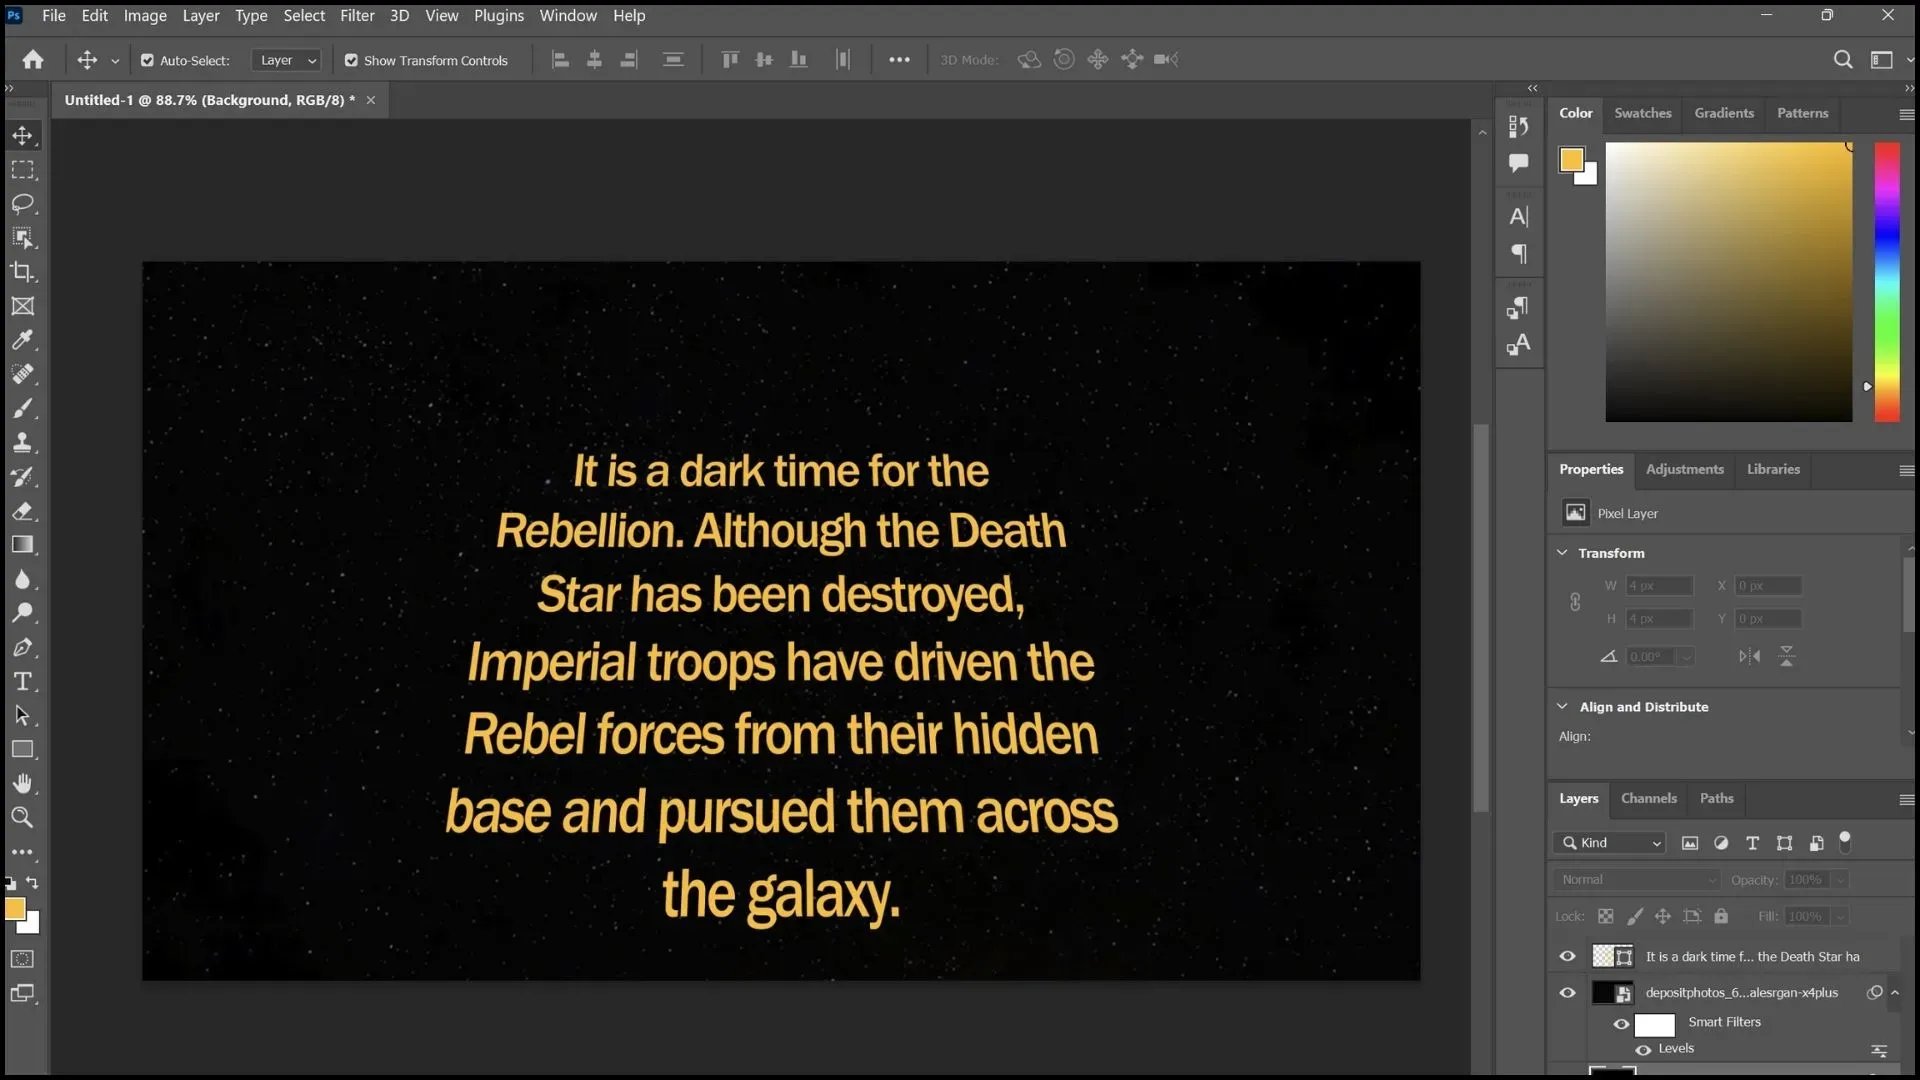Open Move tool preset picker arrow
This screenshot has width=1920, height=1080.
point(115,61)
